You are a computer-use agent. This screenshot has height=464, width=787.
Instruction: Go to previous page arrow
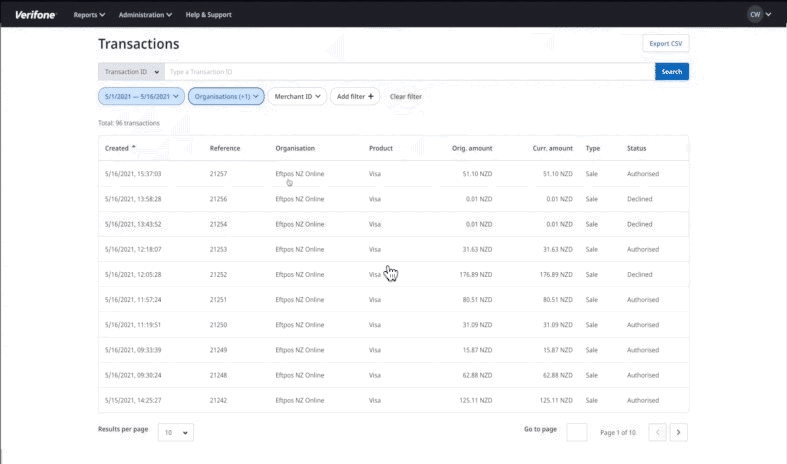[x=657, y=432]
